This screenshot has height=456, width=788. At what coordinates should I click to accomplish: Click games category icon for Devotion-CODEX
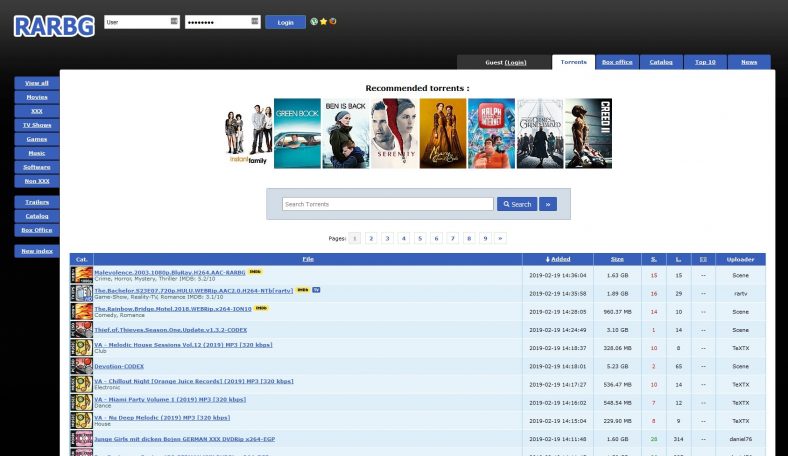[81, 366]
